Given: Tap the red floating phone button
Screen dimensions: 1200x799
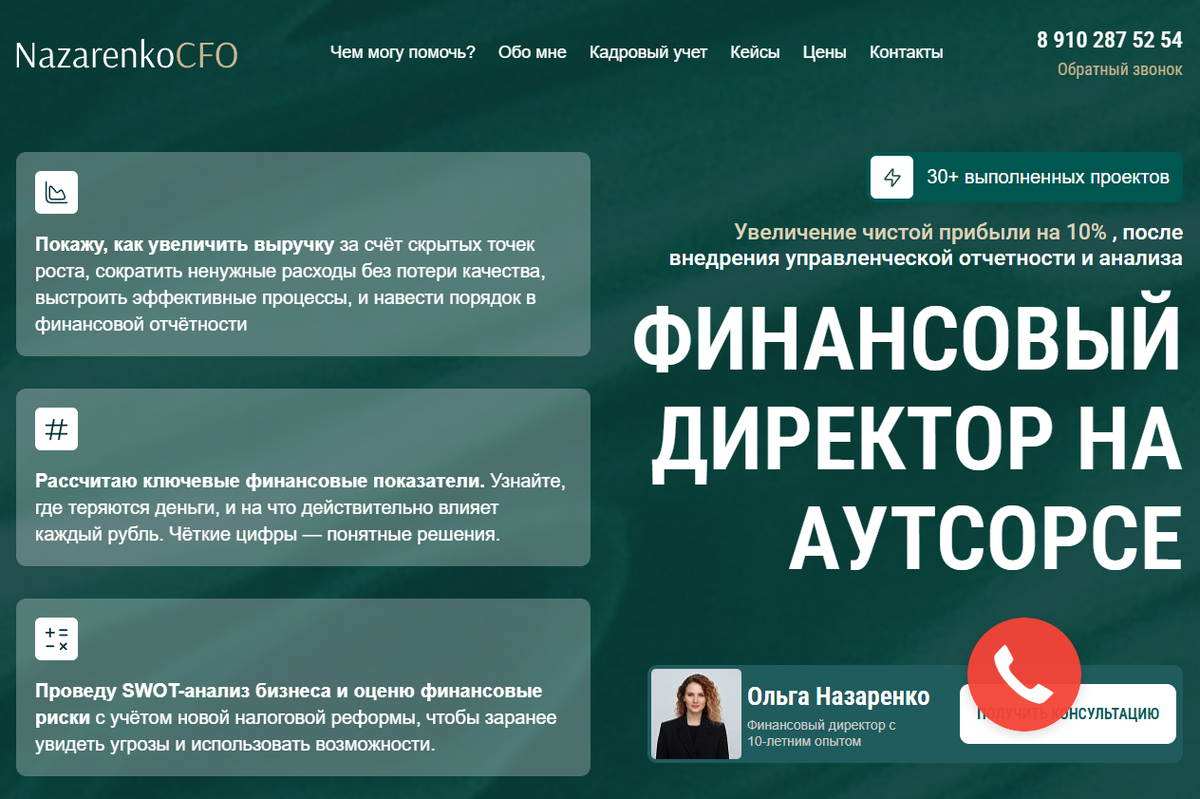Looking at the screenshot, I should point(1024,675).
